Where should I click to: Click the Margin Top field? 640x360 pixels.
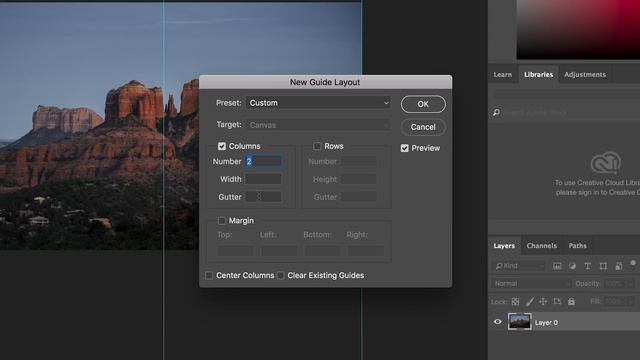pyautogui.click(x=235, y=250)
